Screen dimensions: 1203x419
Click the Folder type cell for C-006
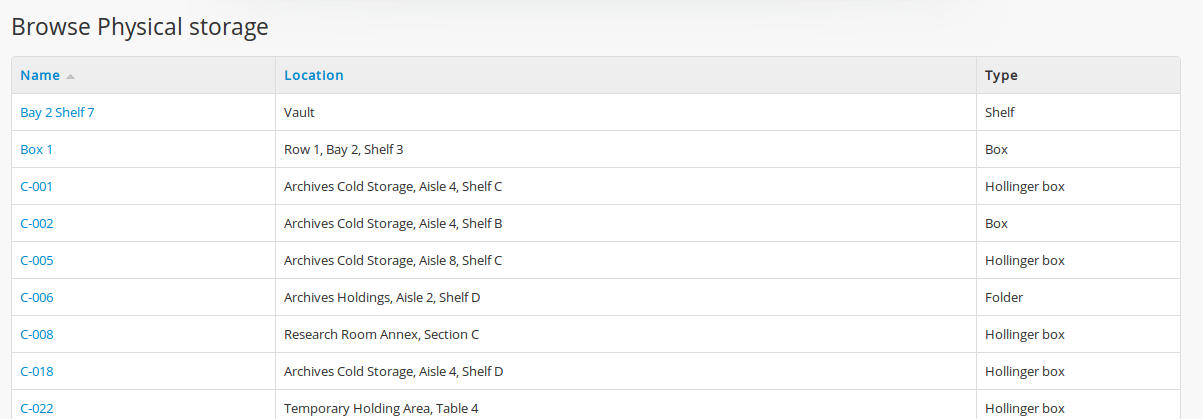click(x=1004, y=297)
